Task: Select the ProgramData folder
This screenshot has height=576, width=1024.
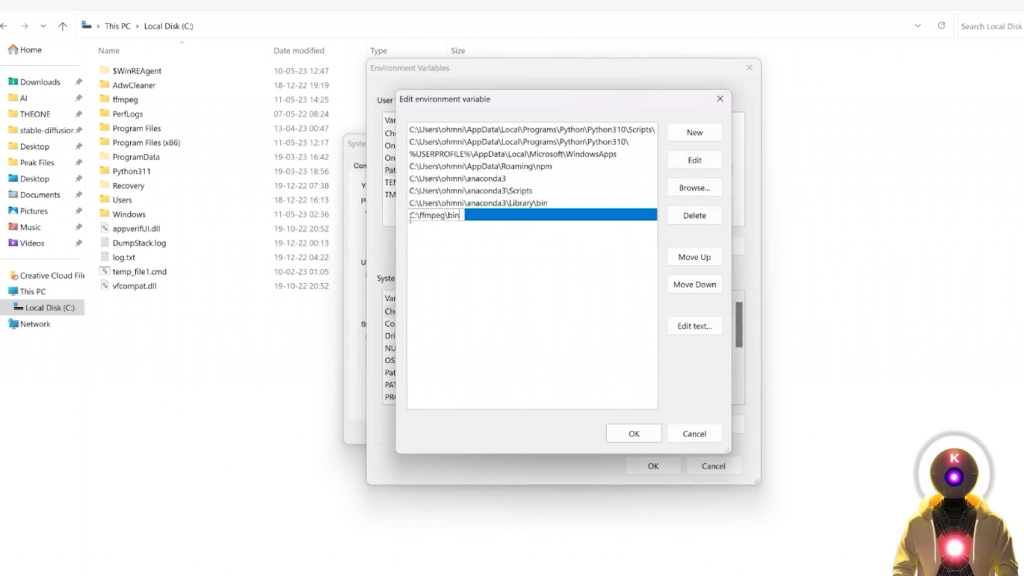Action: coord(136,157)
